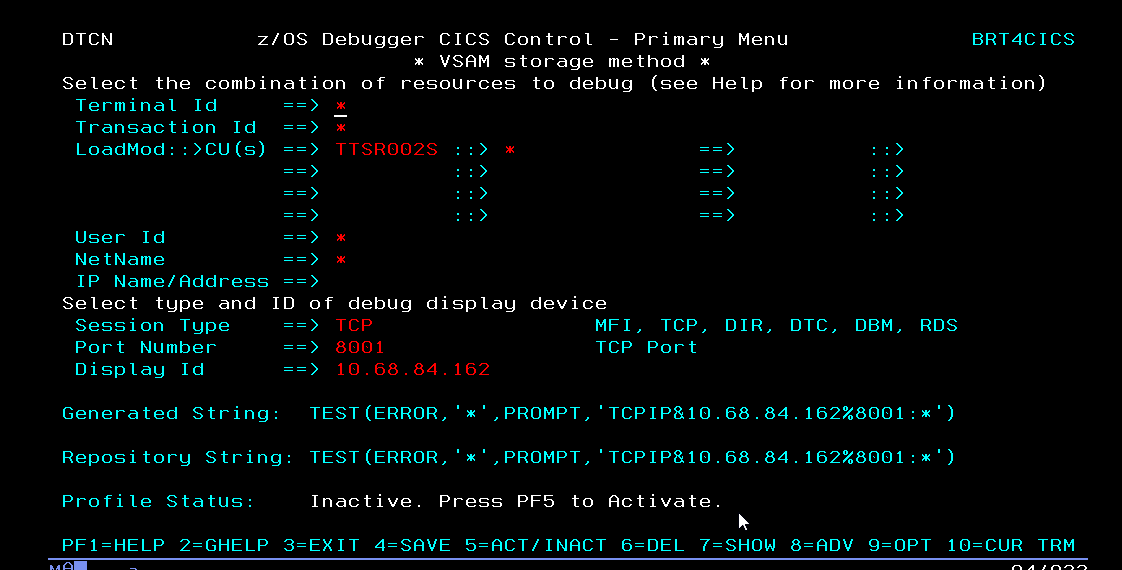Select the TTSR002S load module field
This screenshot has width=1122, height=570.
[386, 149]
